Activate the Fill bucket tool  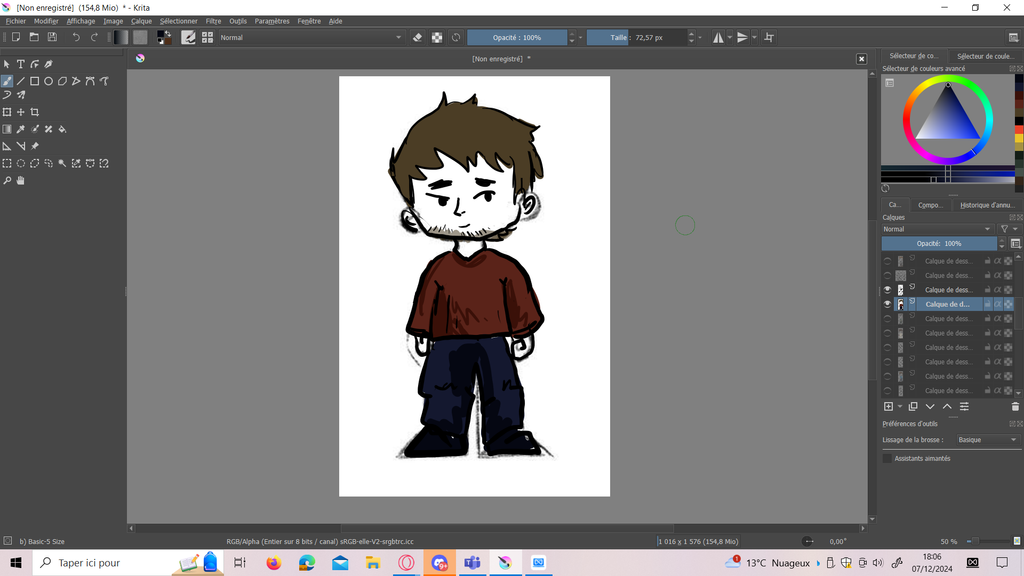[62, 129]
